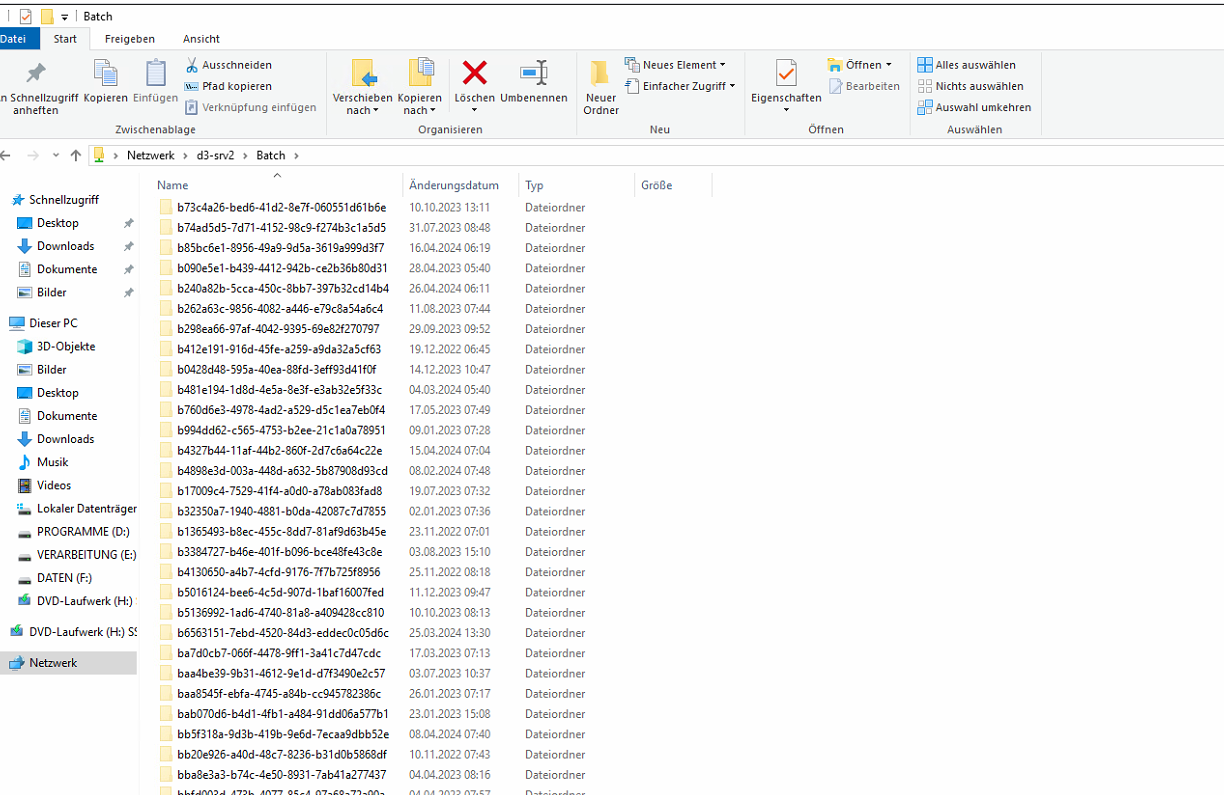Switch to the Ansicht ribbon tab
Viewport: 1224px width, 795px height.
coord(201,39)
